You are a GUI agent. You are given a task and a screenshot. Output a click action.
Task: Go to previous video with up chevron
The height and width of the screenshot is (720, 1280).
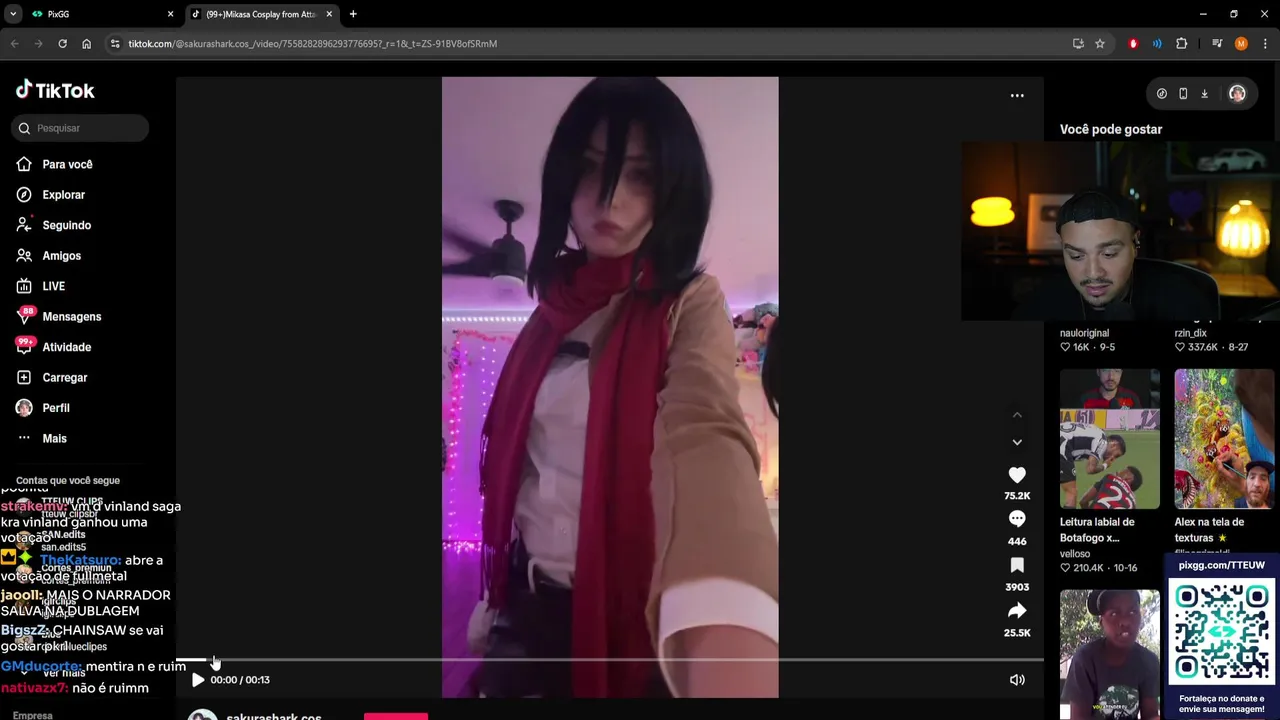pyautogui.click(x=1017, y=415)
